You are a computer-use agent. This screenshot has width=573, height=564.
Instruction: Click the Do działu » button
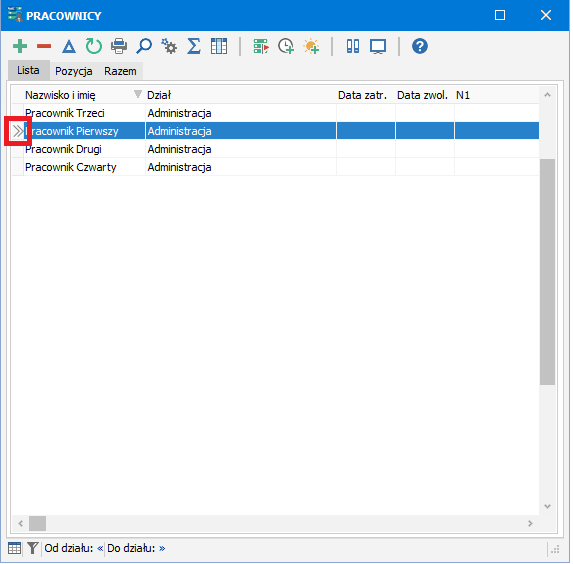tap(136, 548)
